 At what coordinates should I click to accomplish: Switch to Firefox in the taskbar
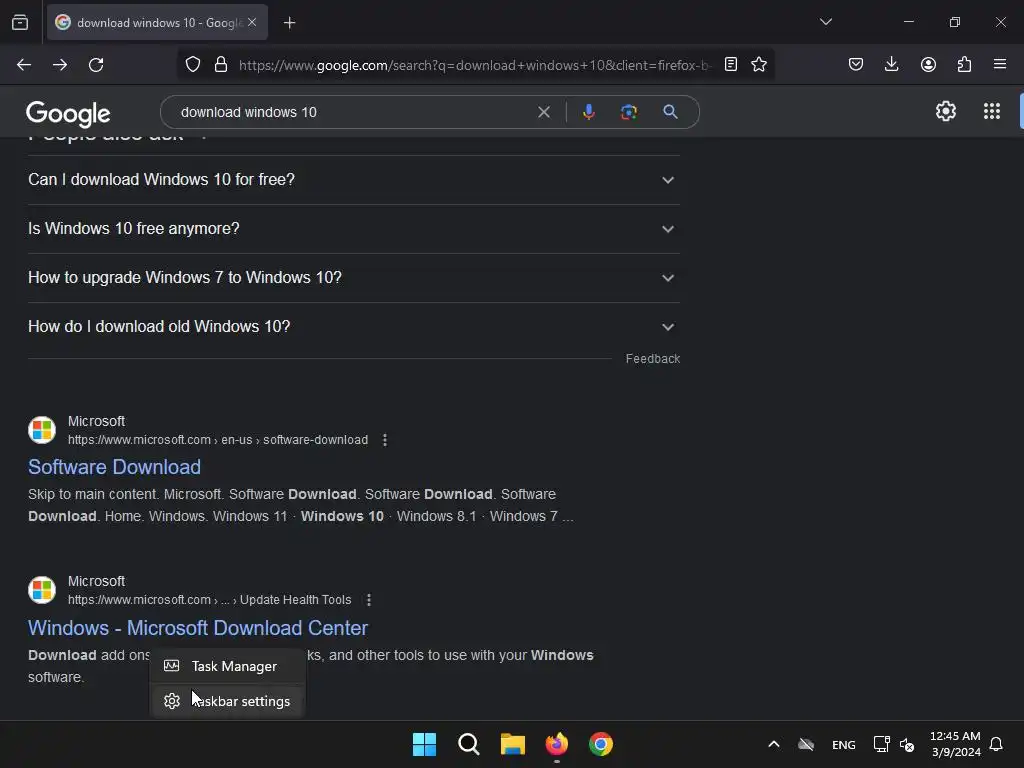557,744
